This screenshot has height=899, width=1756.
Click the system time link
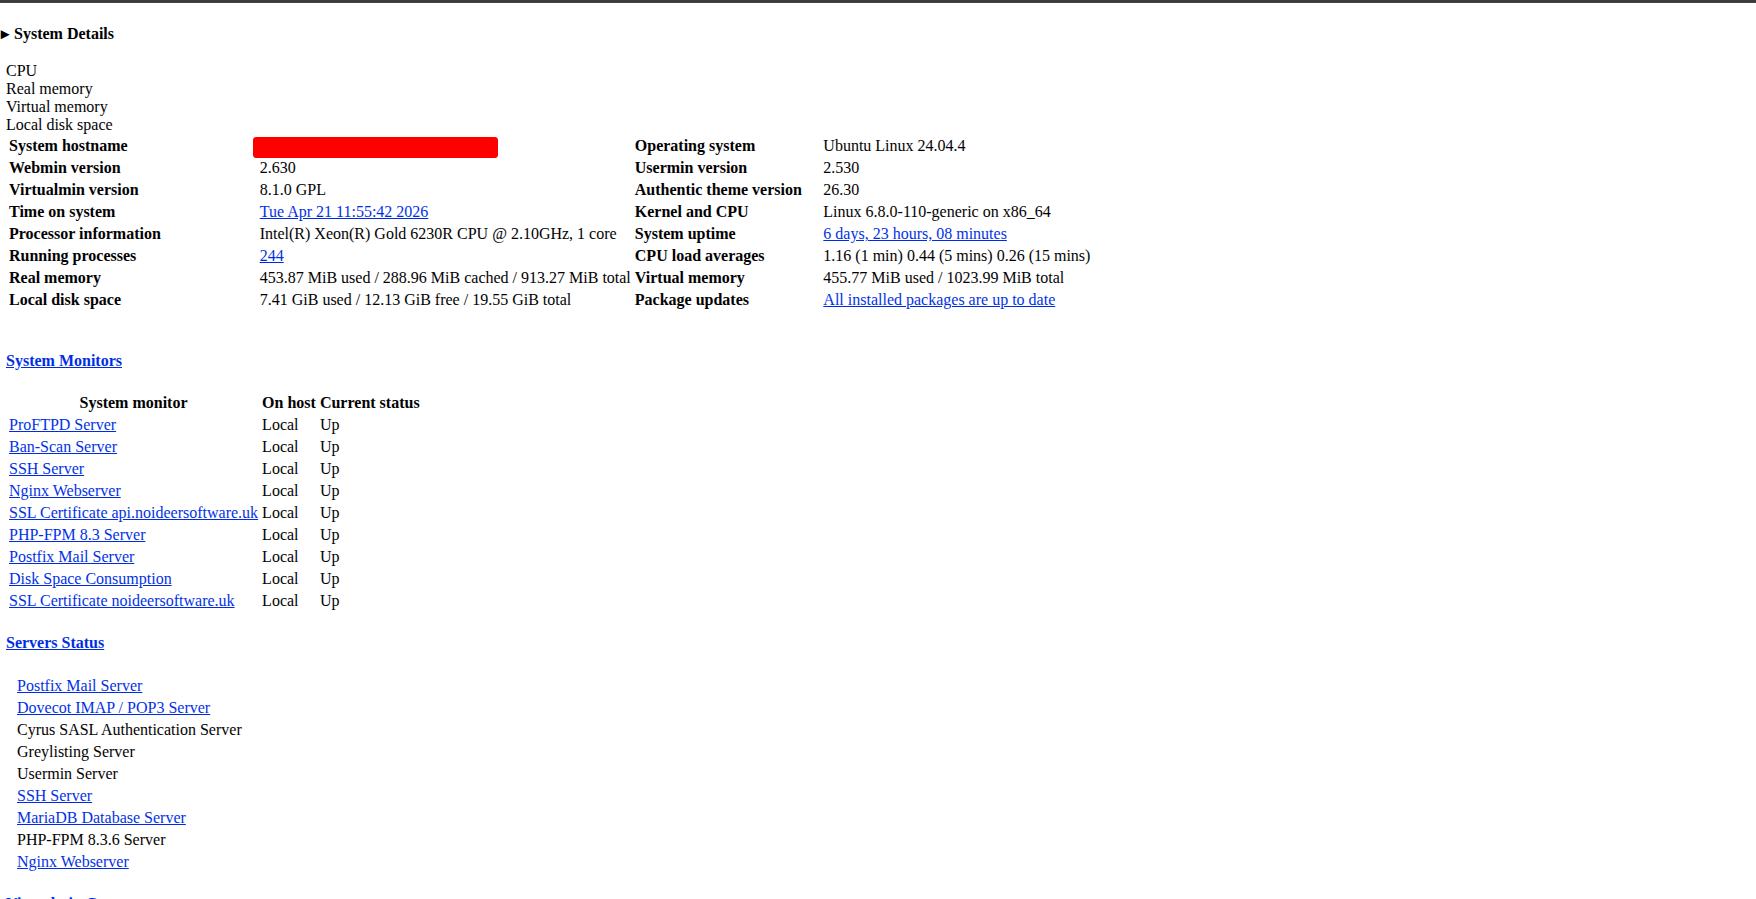pos(343,212)
